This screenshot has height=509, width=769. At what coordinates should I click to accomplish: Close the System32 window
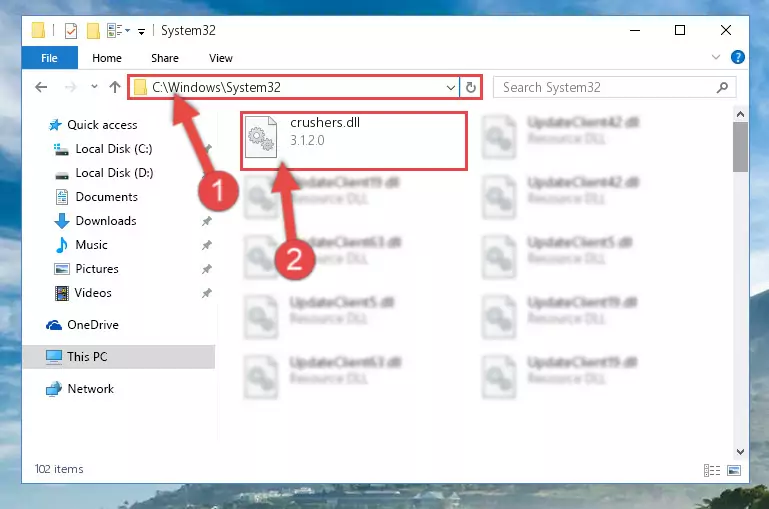point(726,30)
